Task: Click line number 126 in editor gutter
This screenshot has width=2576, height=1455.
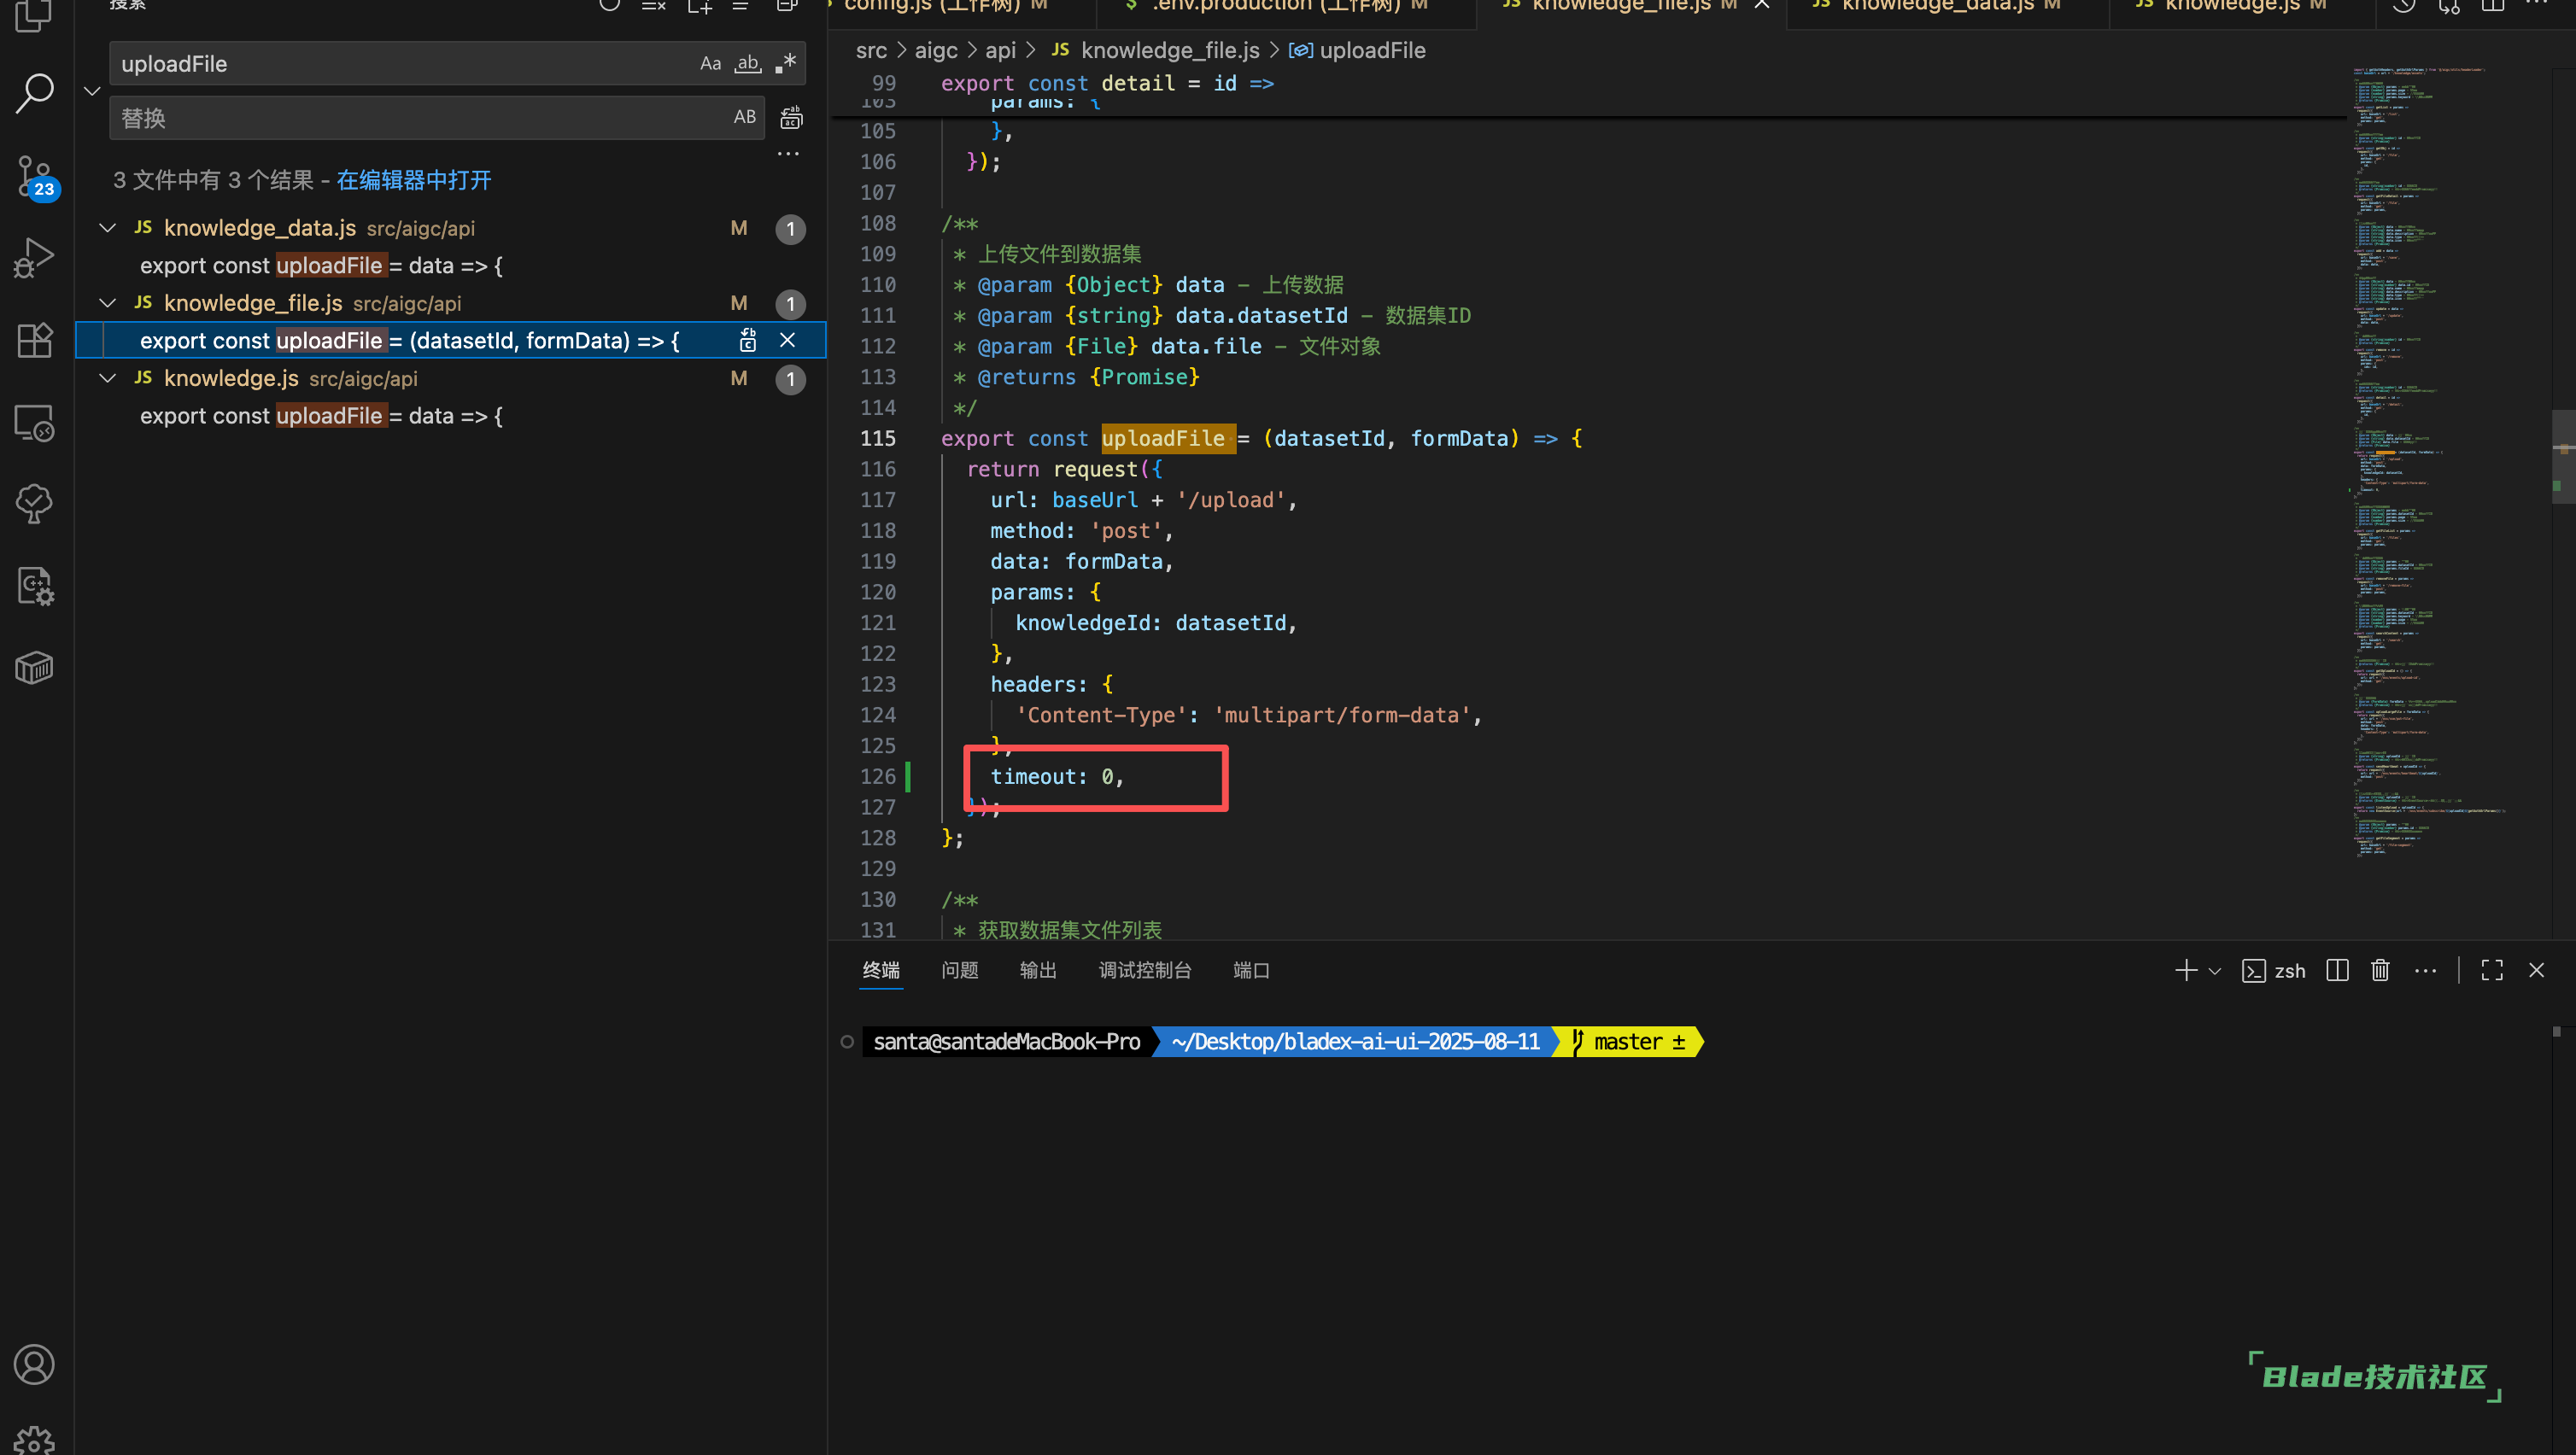Action: 878,777
